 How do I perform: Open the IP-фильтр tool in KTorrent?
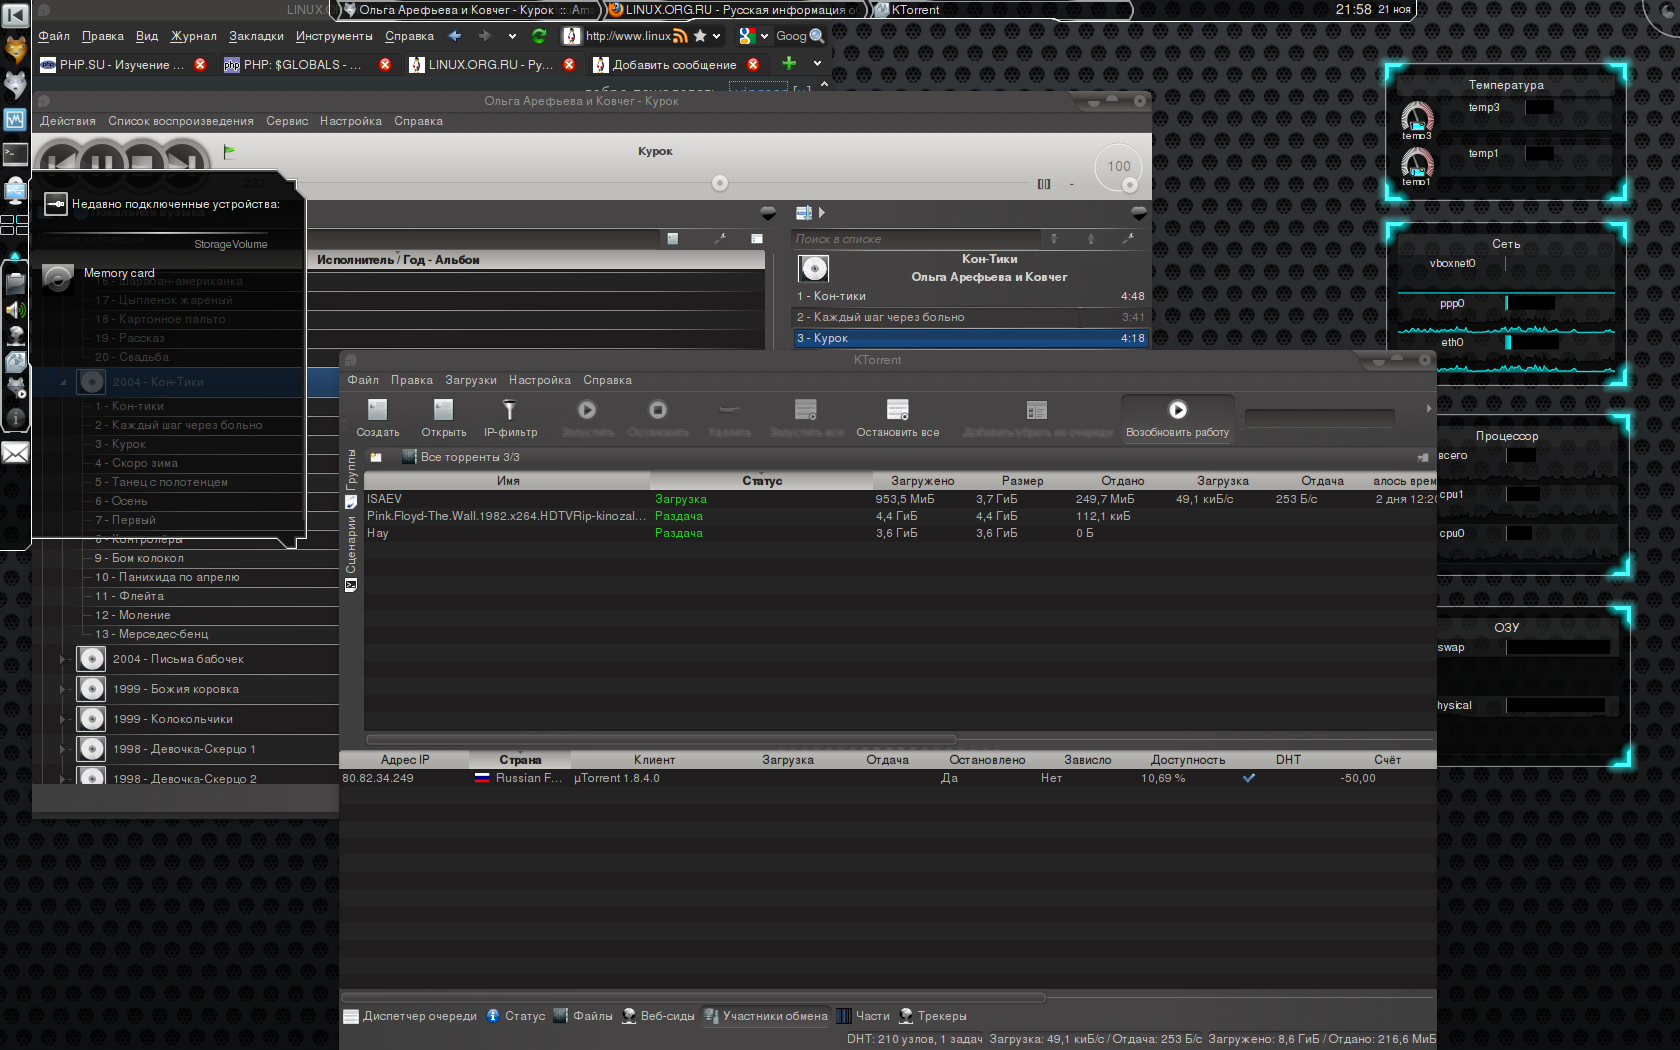[510, 418]
